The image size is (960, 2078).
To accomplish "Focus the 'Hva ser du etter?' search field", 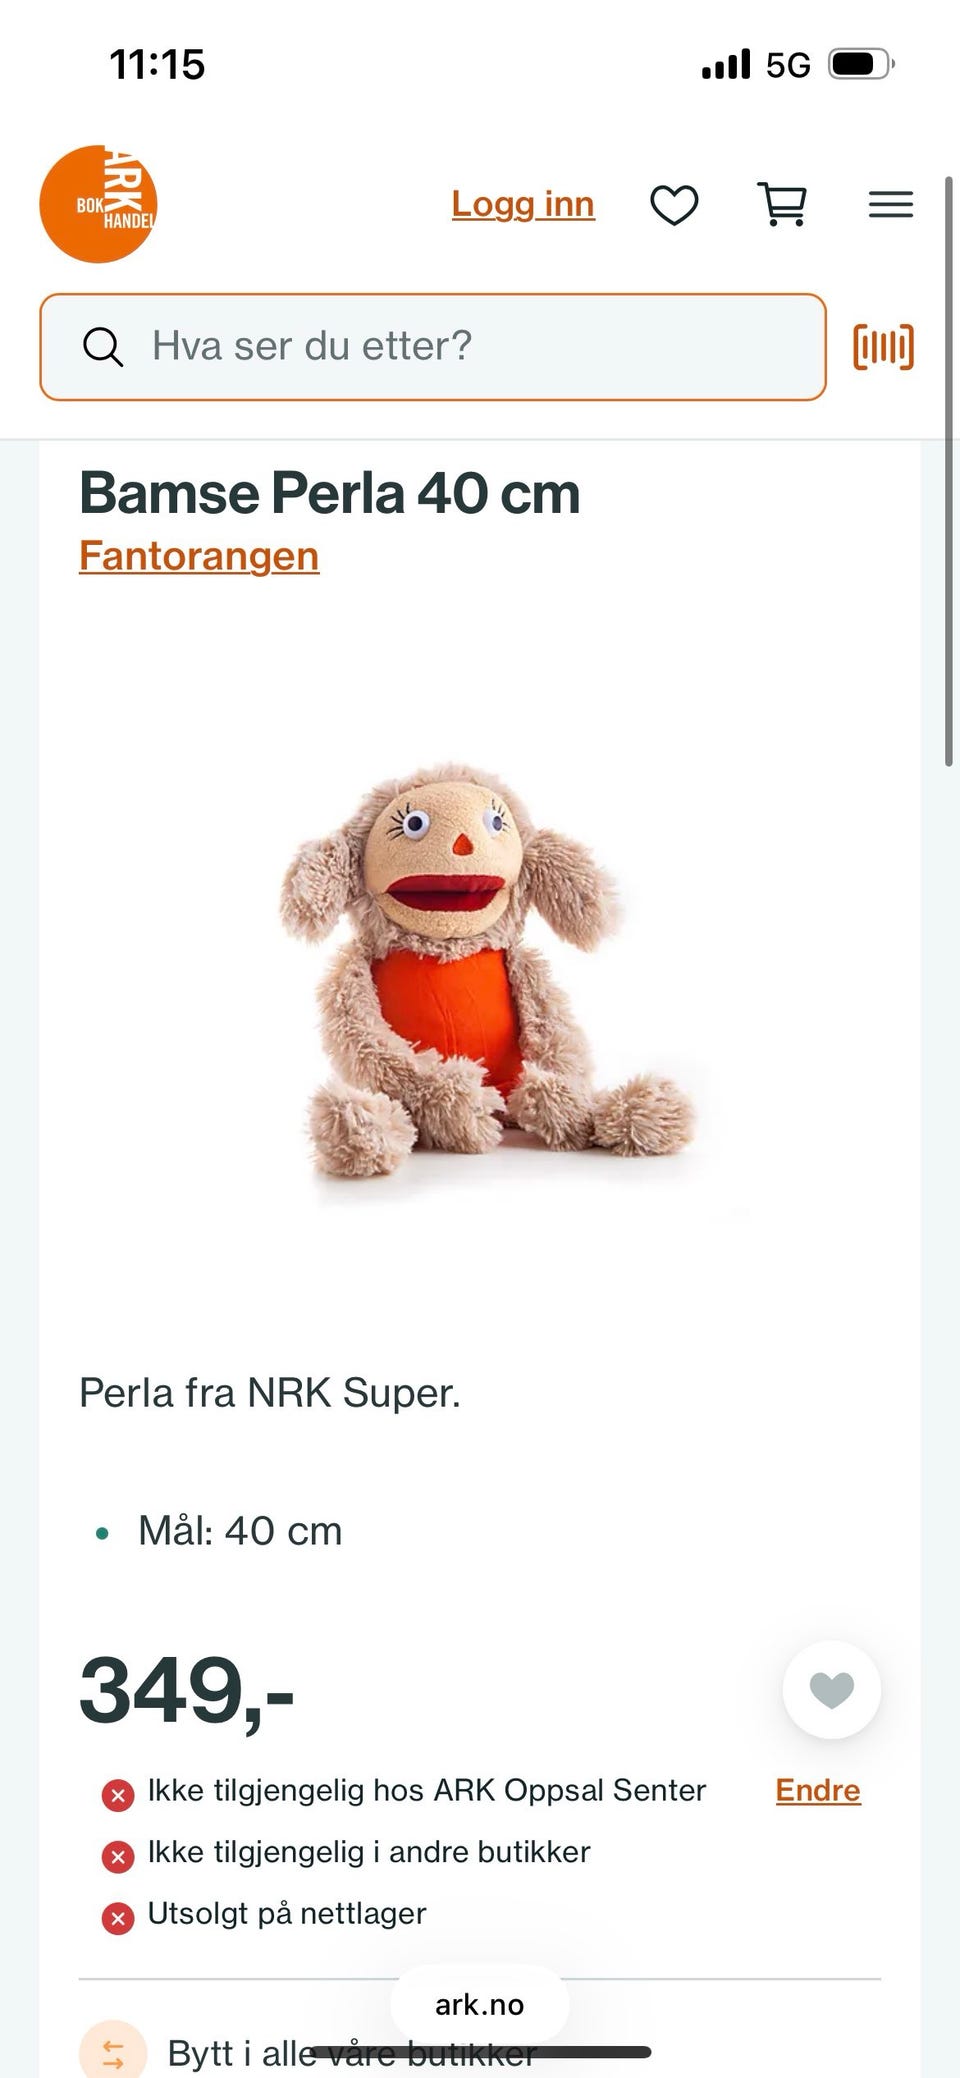I will tap(433, 347).
